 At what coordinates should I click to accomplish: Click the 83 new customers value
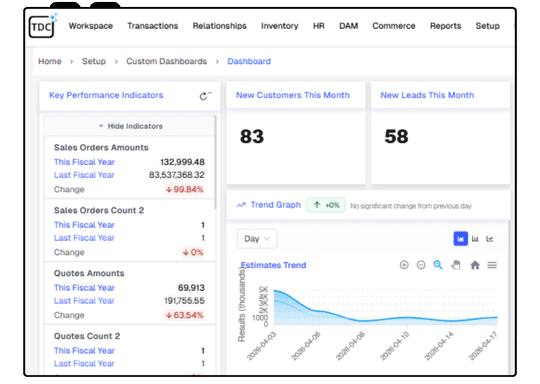[252, 136]
